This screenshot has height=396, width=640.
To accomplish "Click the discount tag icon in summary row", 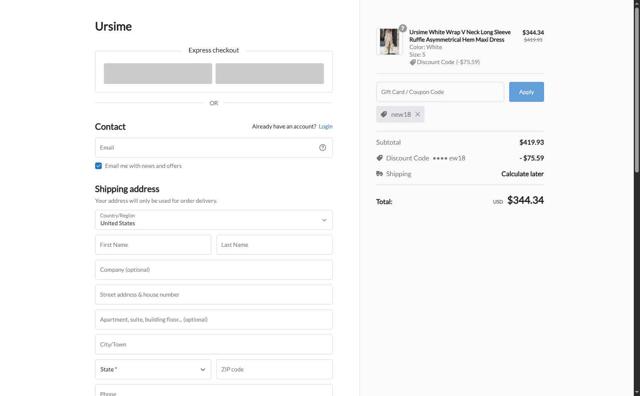I will pyautogui.click(x=380, y=158).
